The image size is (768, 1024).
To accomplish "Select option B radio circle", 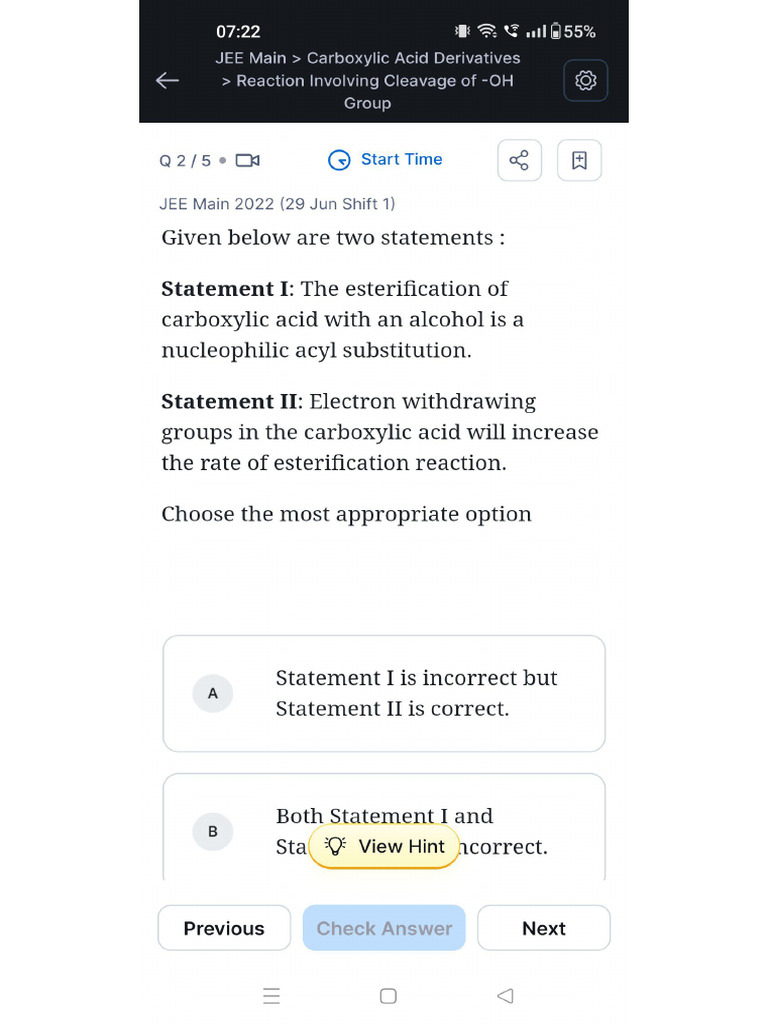I will (x=213, y=831).
